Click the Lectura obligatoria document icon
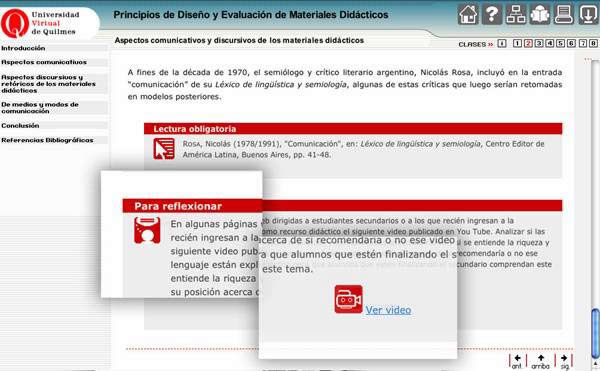600x371 pixels. [164, 149]
